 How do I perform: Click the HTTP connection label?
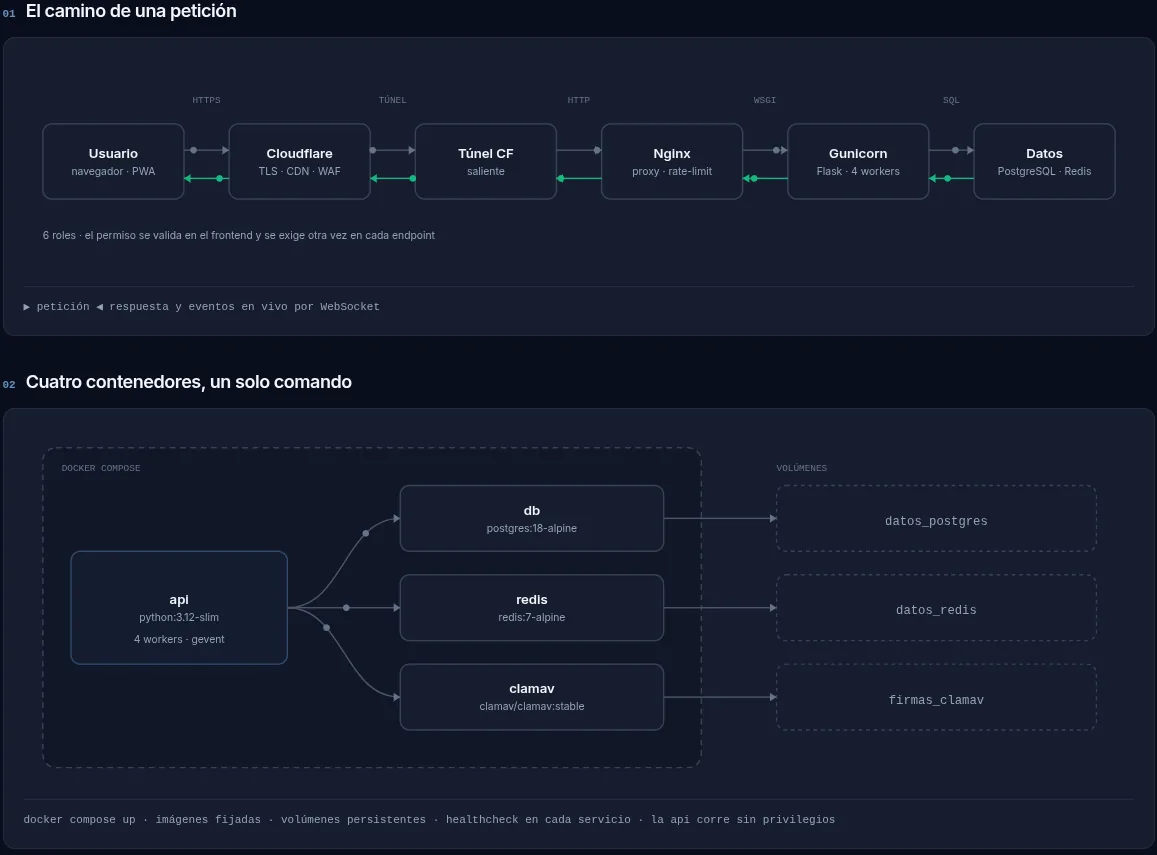coord(578,100)
